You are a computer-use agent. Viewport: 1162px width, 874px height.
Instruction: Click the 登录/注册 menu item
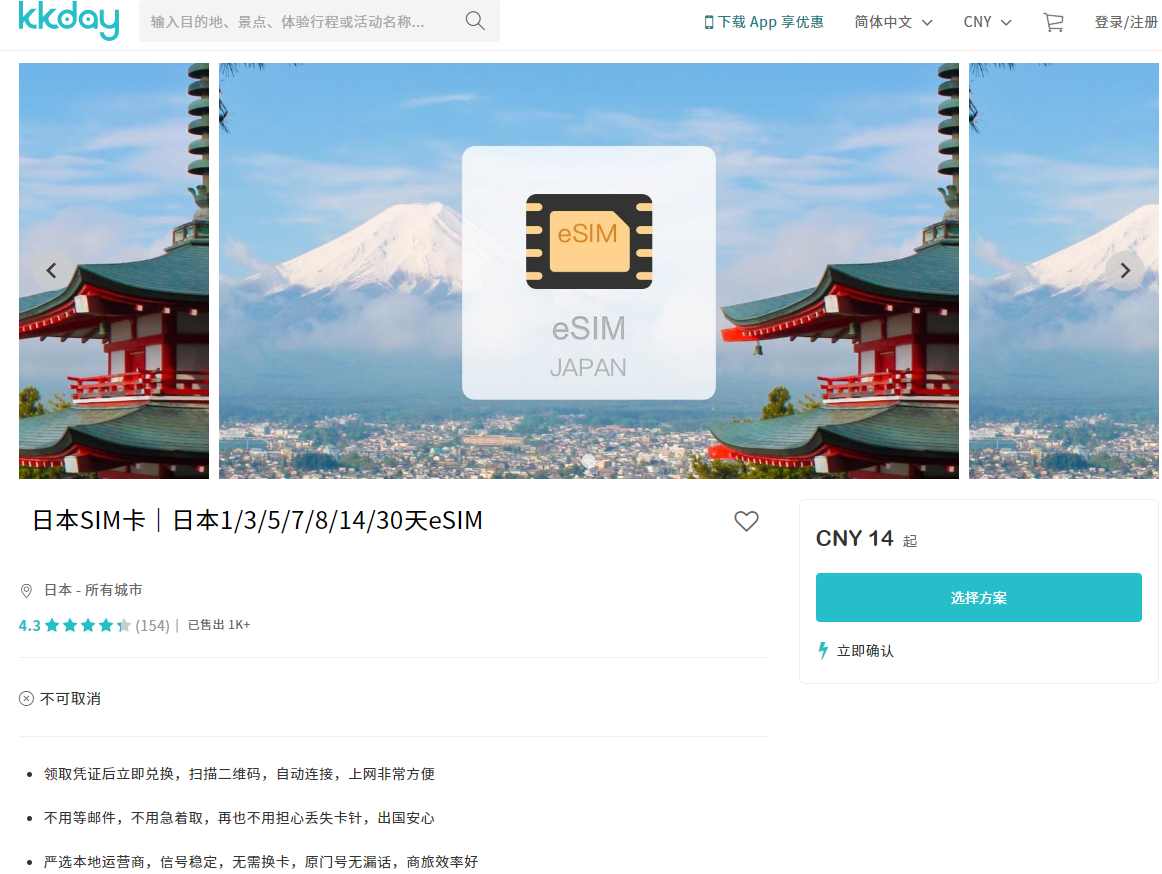coord(1126,20)
